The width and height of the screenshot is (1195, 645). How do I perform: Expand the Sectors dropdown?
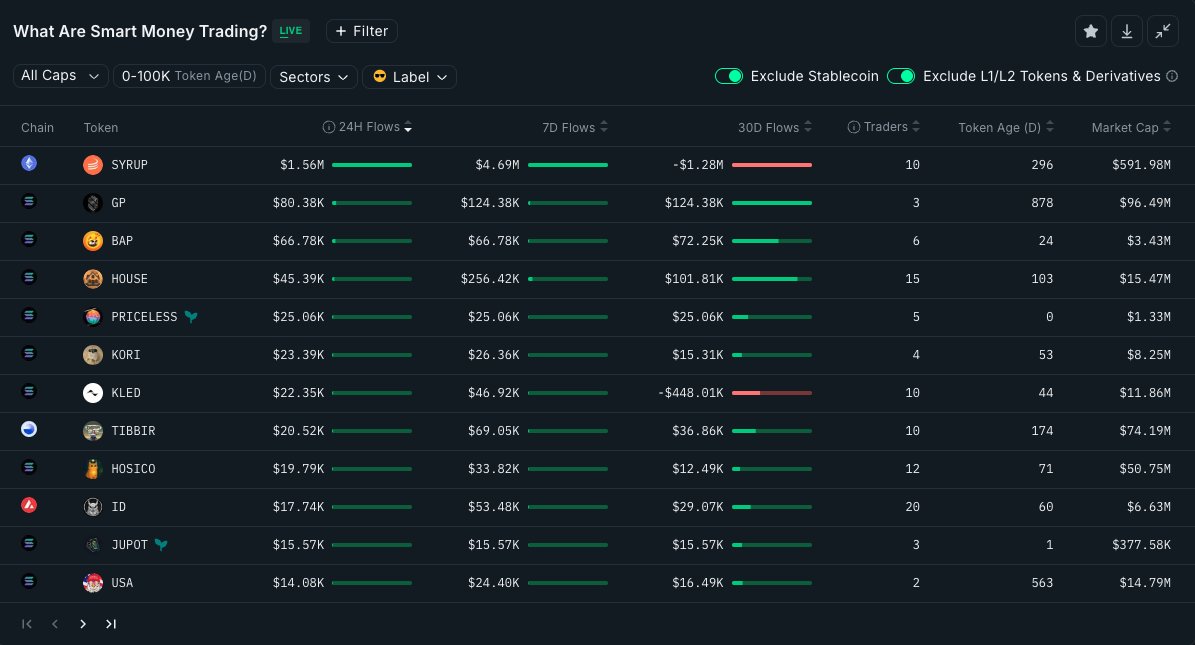click(314, 77)
